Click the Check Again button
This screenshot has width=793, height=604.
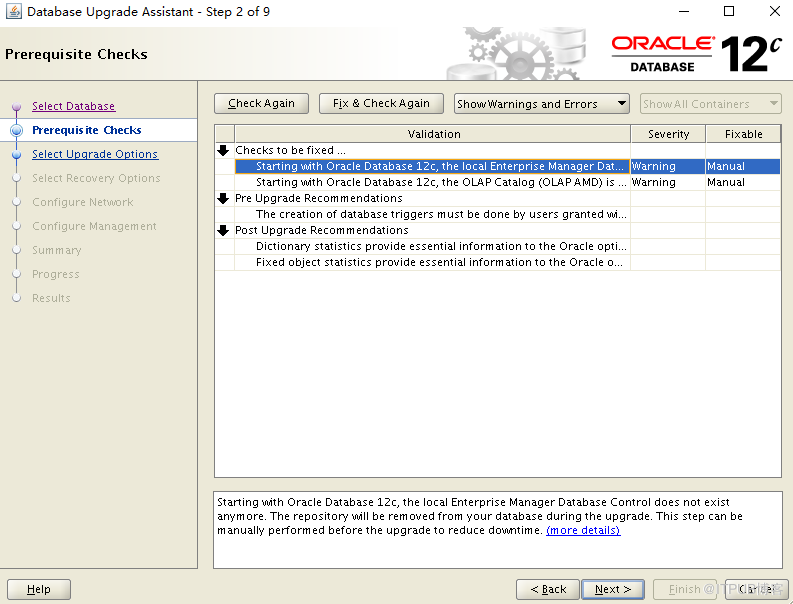pyautogui.click(x=261, y=103)
